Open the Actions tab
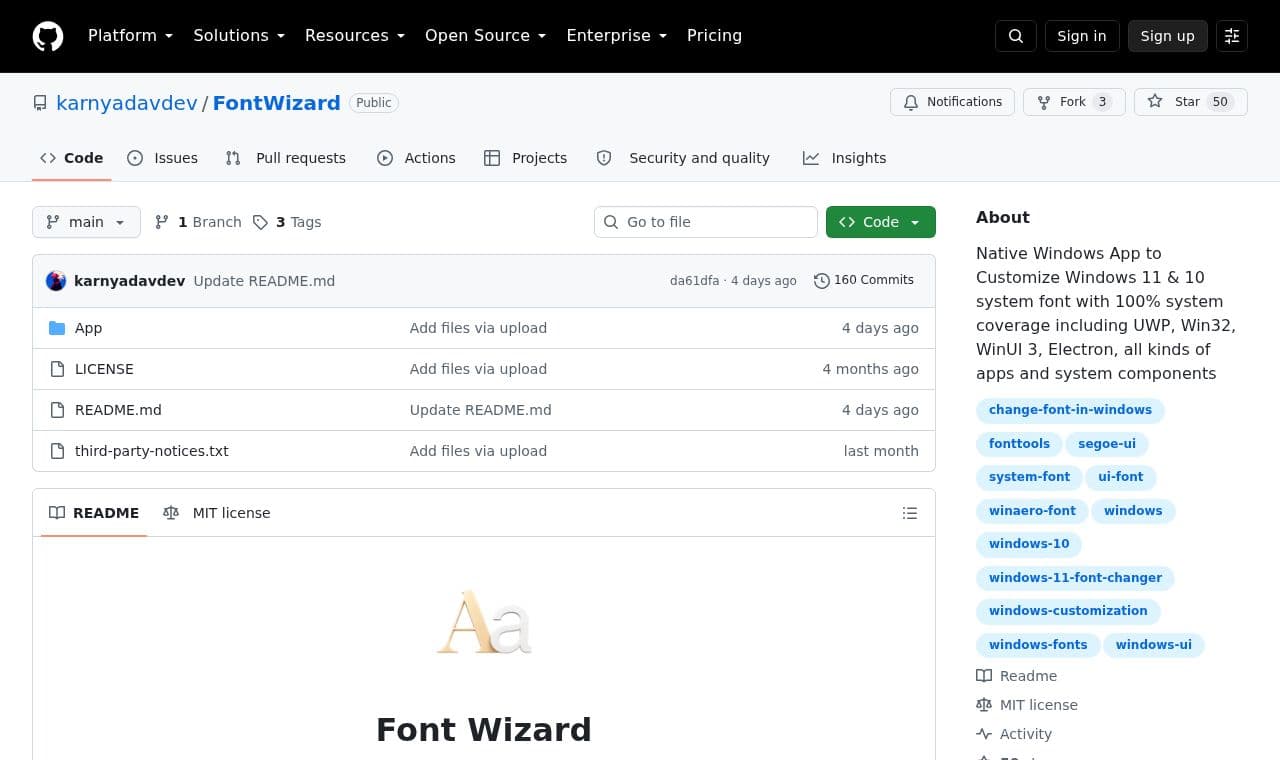The height and width of the screenshot is (760, 1280). click(416, 158)
